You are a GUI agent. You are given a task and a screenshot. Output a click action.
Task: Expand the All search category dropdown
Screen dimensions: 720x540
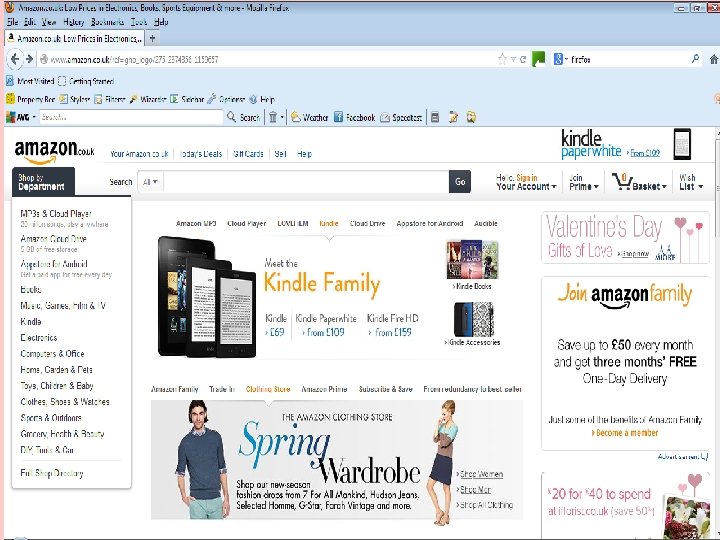coord(150,182)
